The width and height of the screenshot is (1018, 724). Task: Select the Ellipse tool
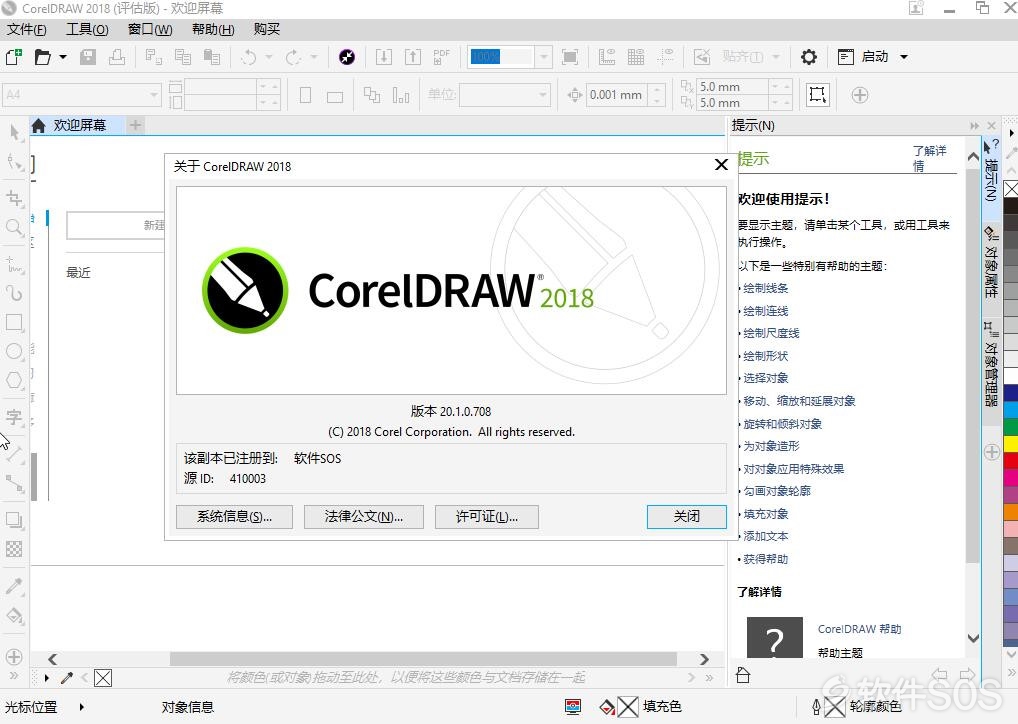point(14,351)
